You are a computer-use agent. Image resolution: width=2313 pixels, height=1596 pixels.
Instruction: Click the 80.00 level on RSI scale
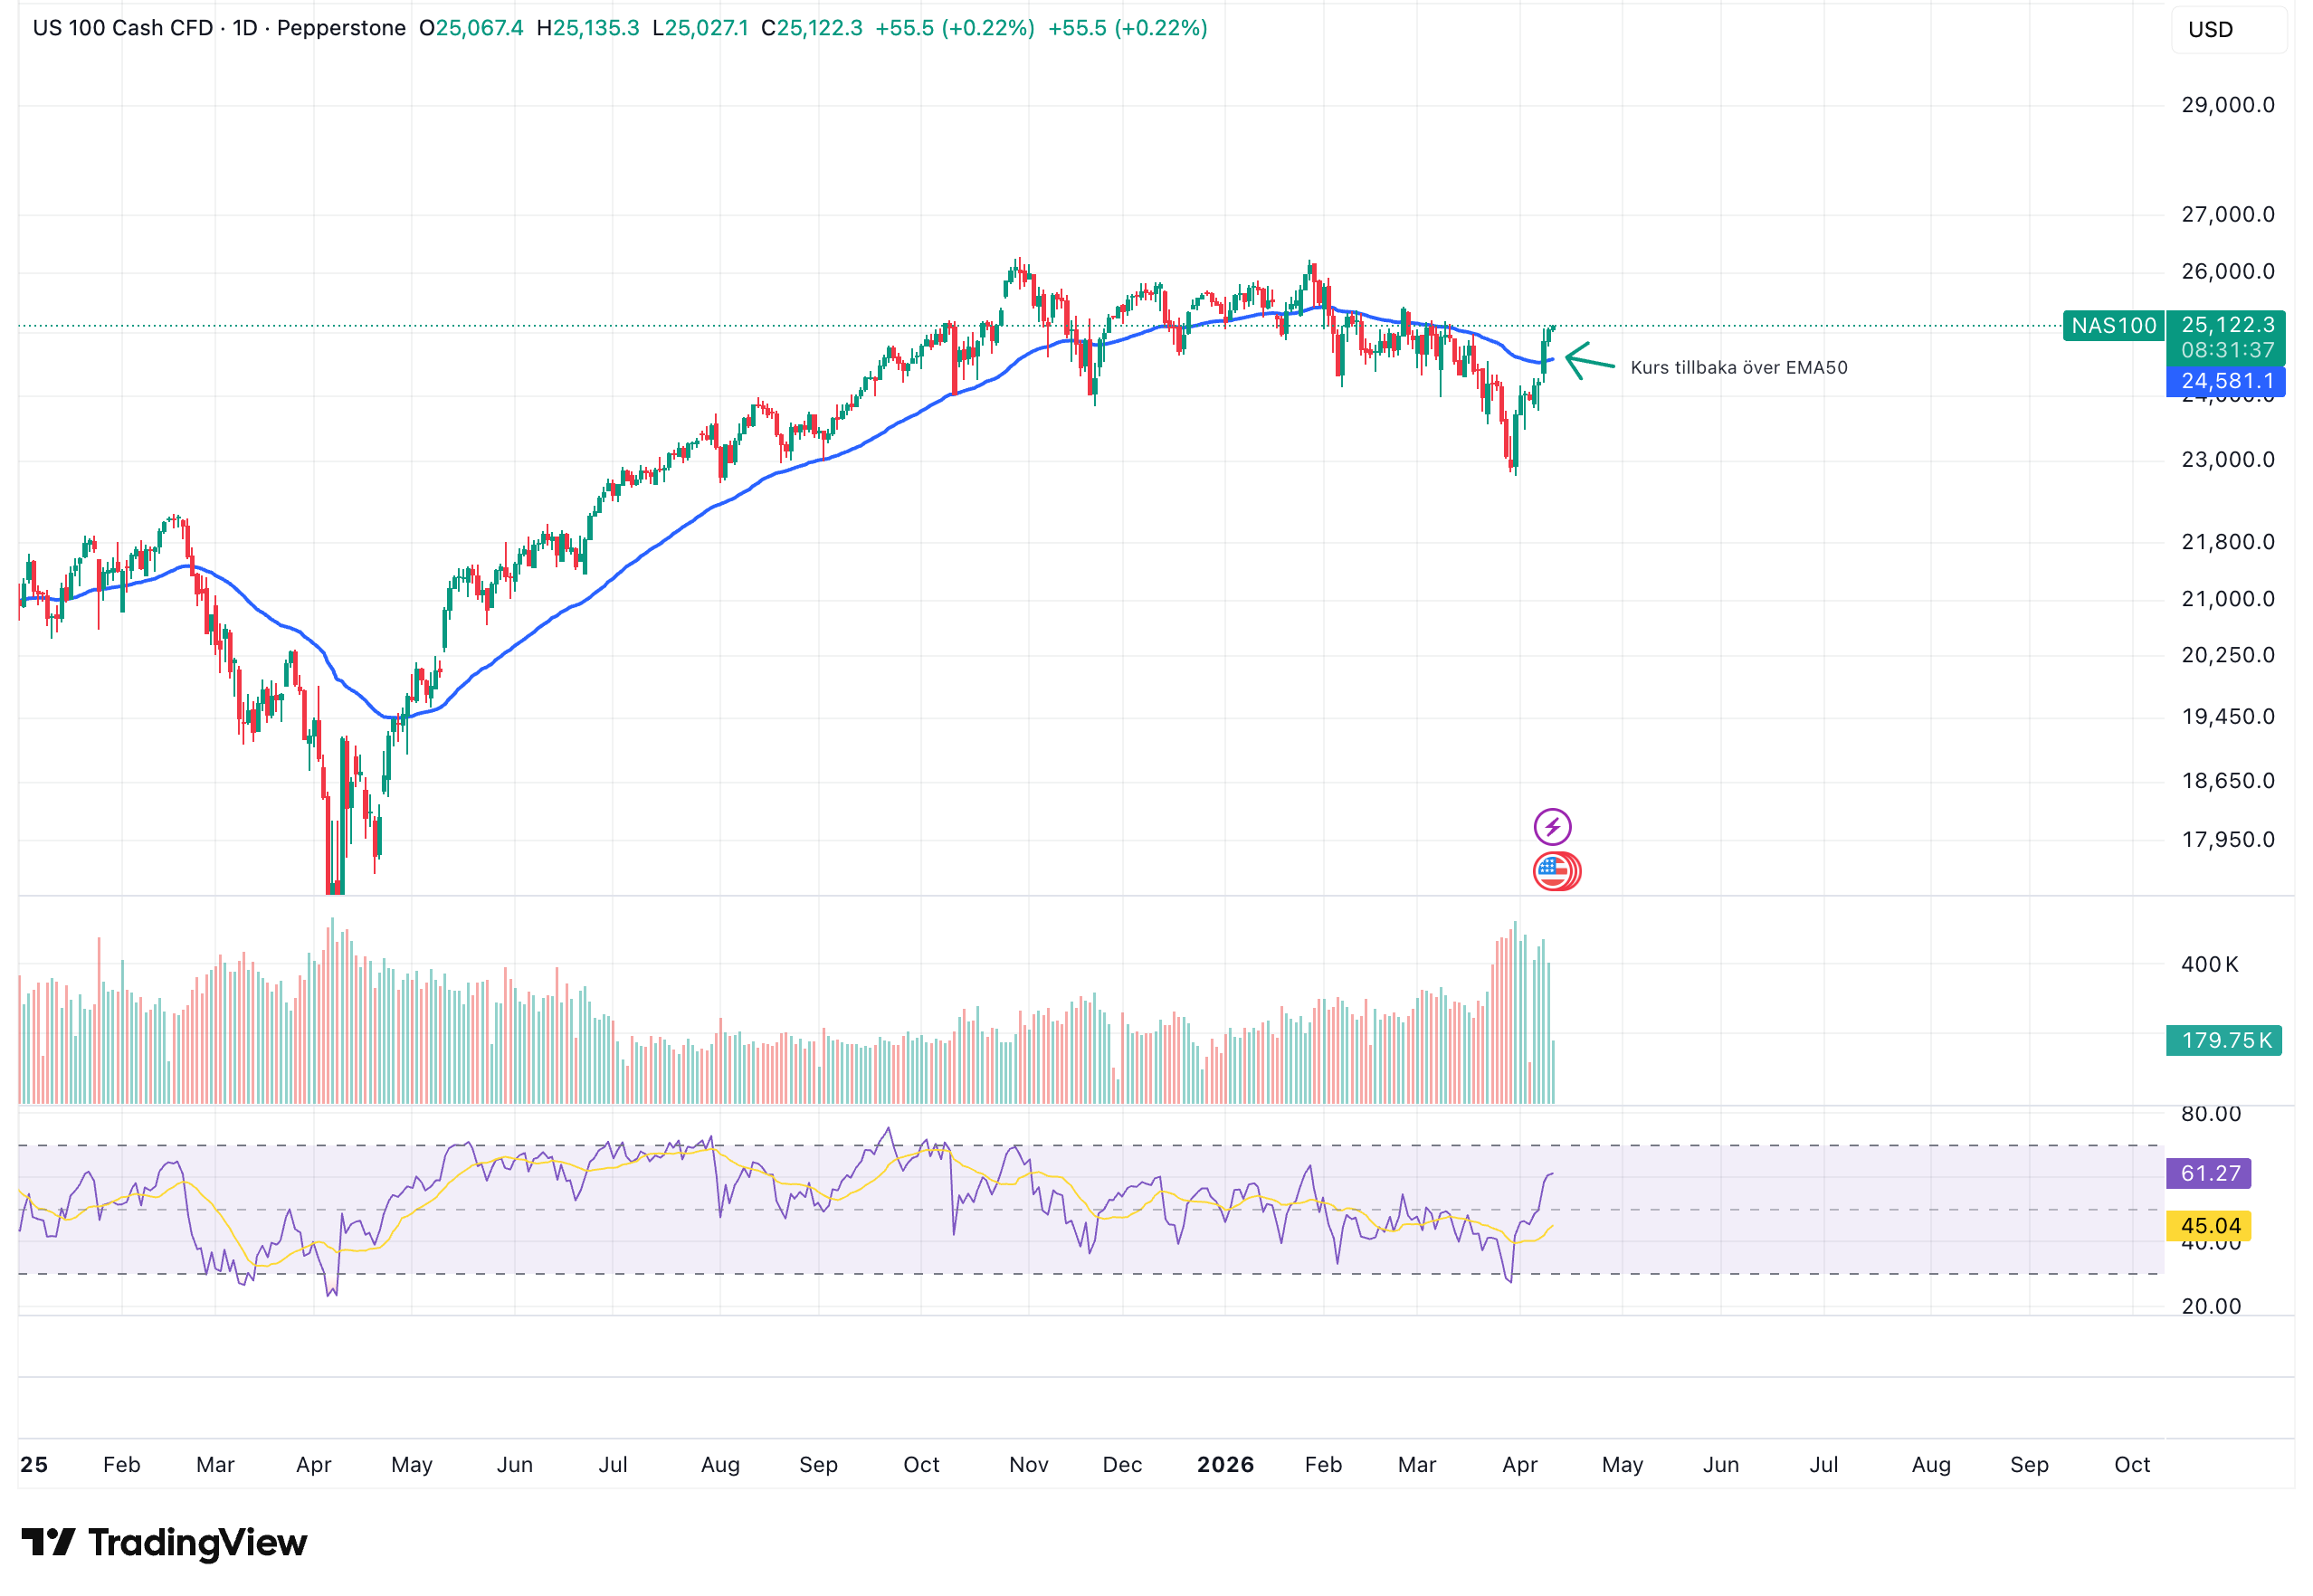pos(2210,1114)
